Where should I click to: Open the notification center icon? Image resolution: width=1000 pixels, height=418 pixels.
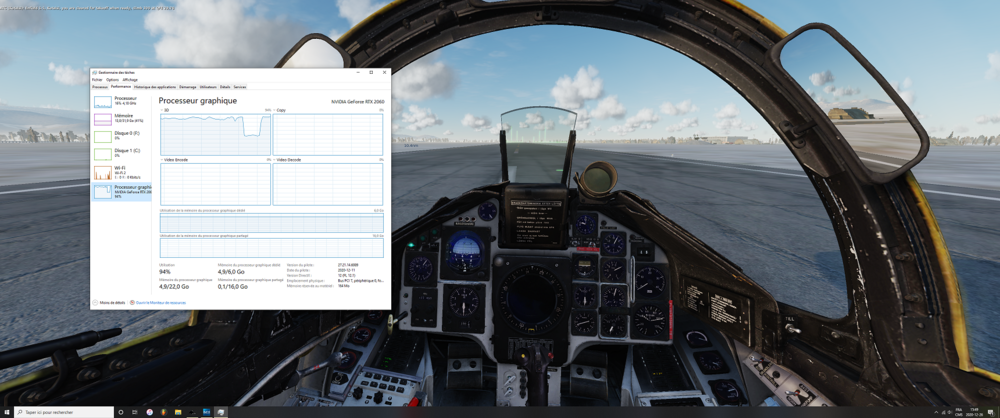click(990, 412)
